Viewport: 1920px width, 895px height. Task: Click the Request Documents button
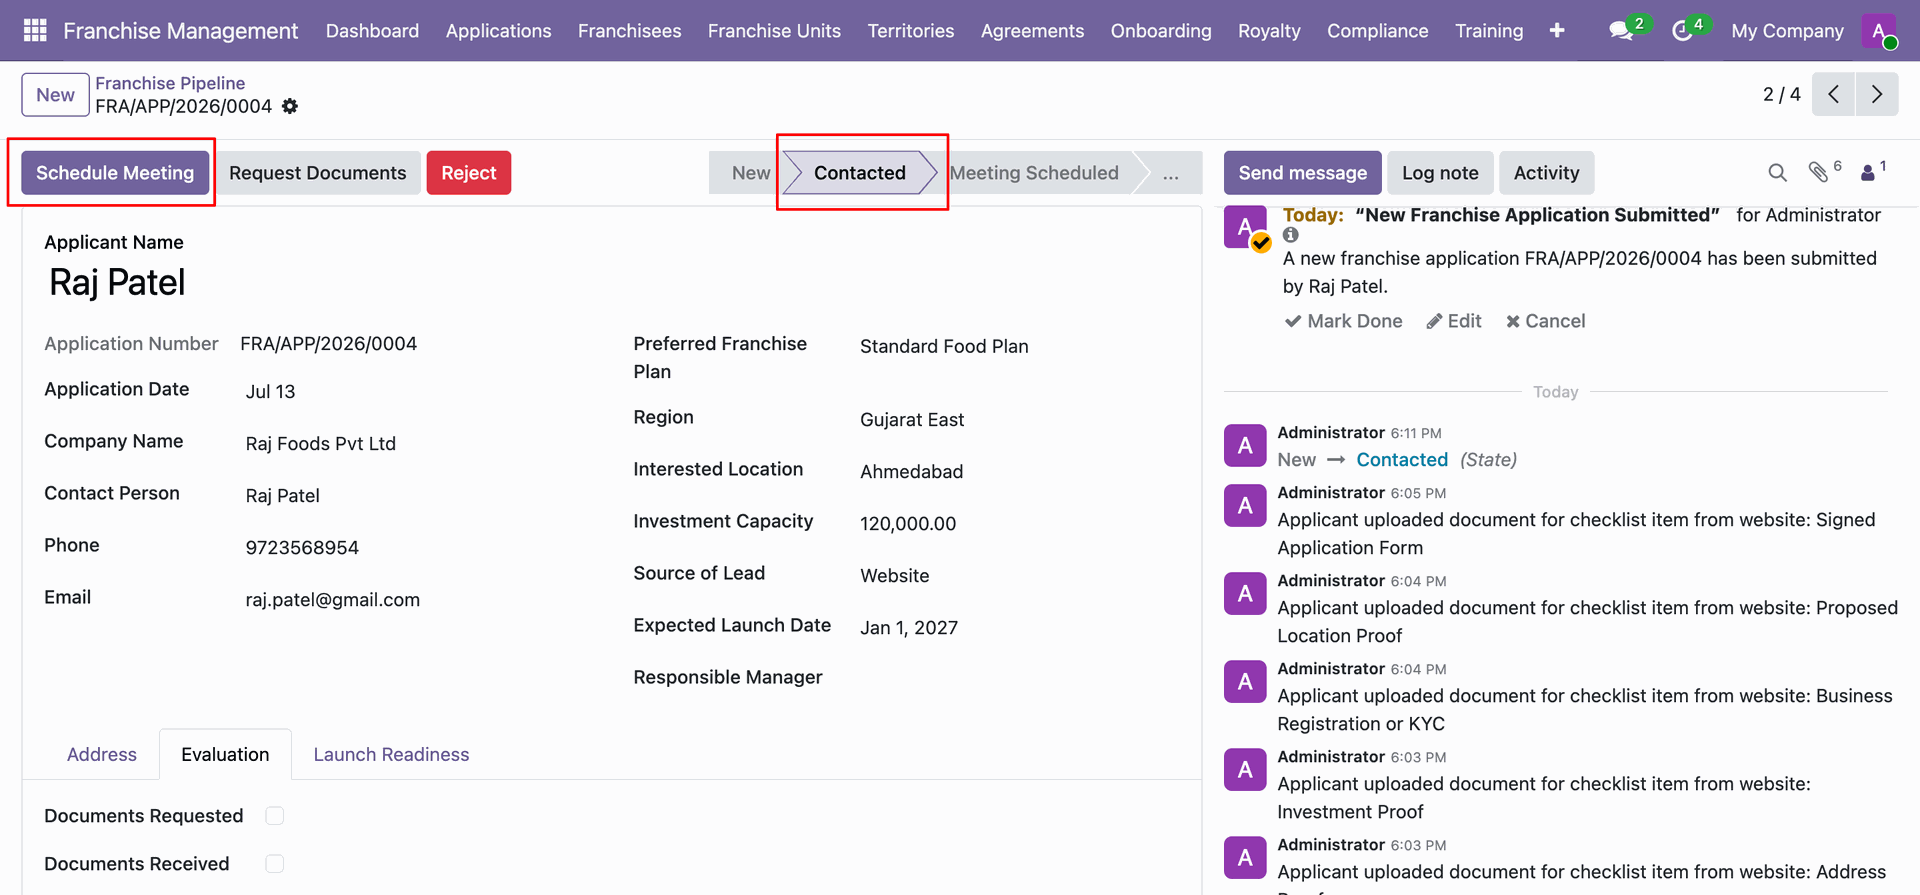point(317,173)
